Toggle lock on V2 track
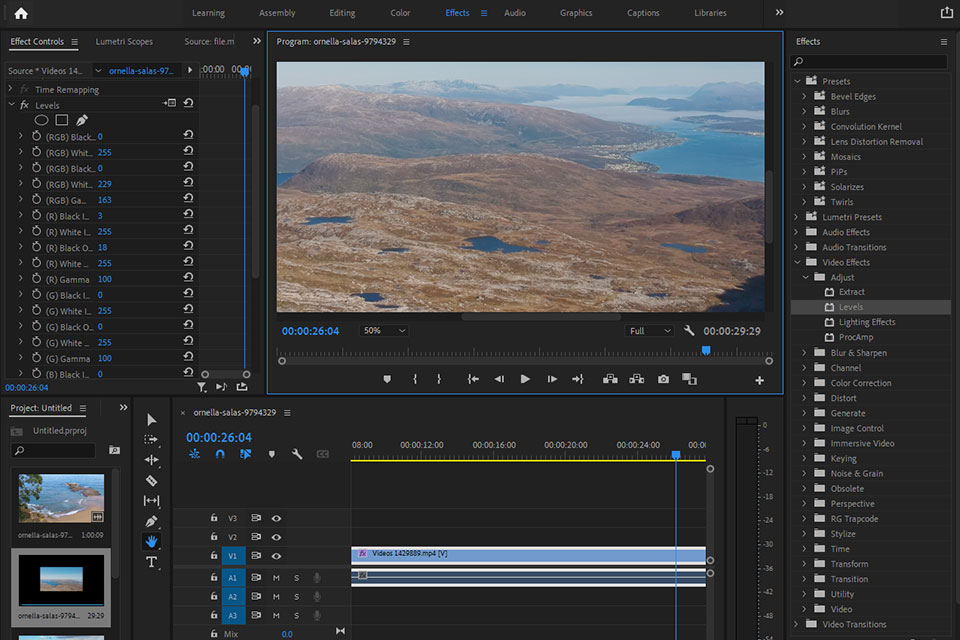Screen dimensions: 960x640 (x=214, y=537)
